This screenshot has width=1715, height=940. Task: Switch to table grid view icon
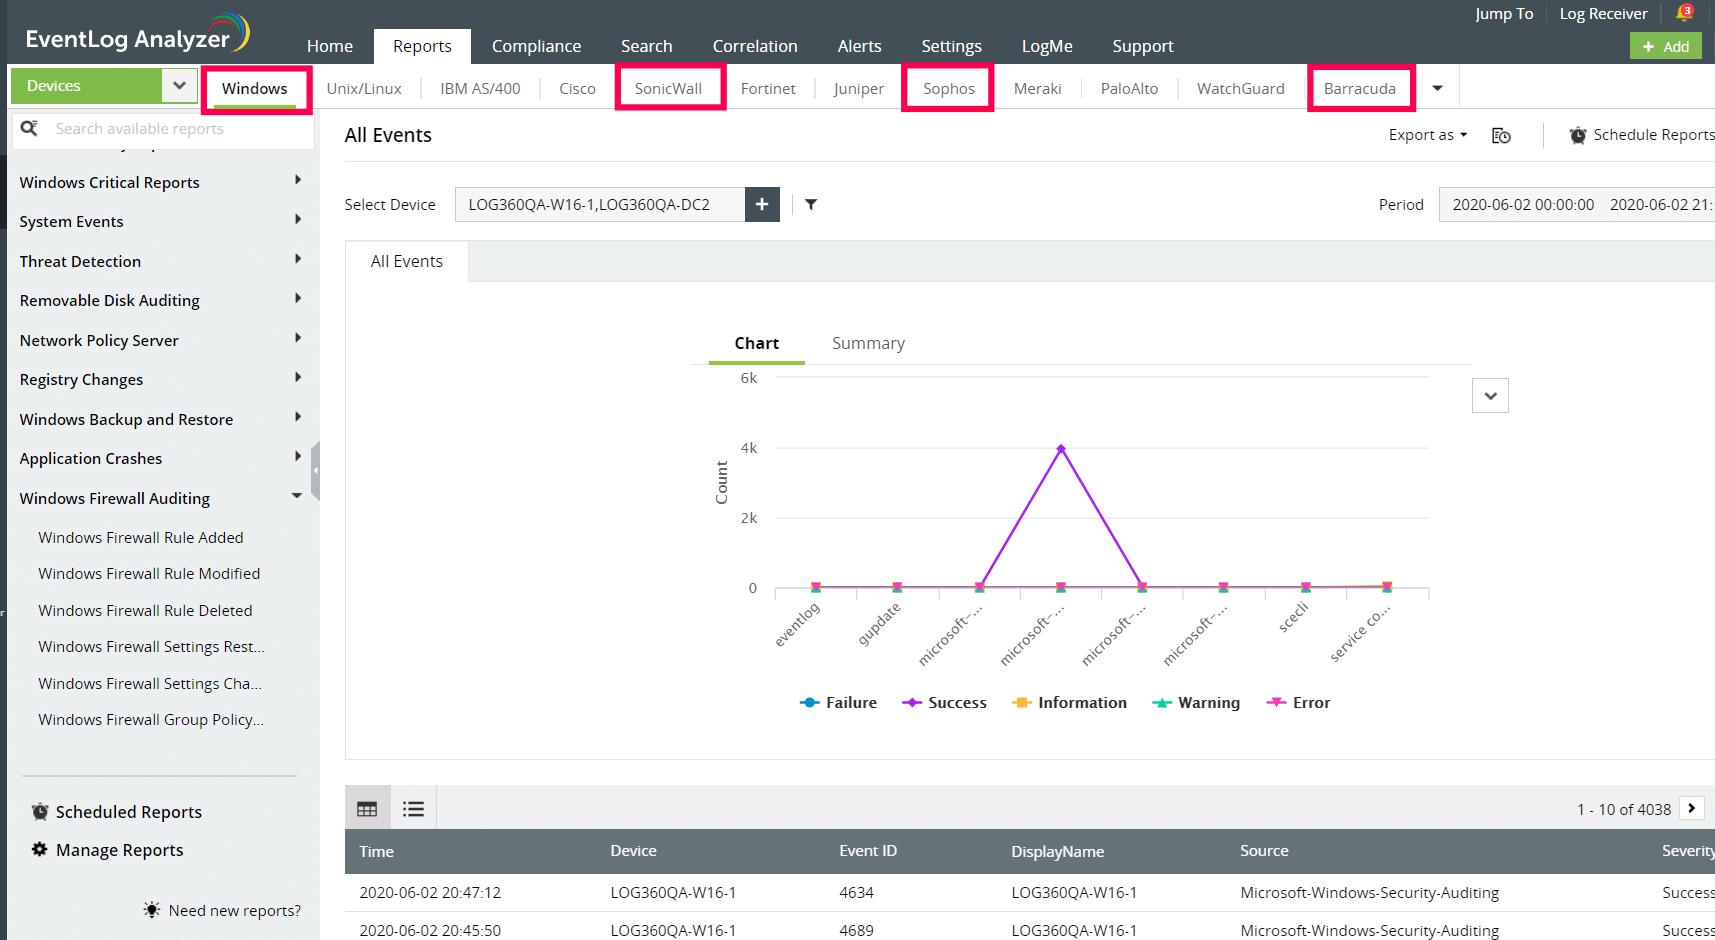pyautogui.click(x=367, y=809)
